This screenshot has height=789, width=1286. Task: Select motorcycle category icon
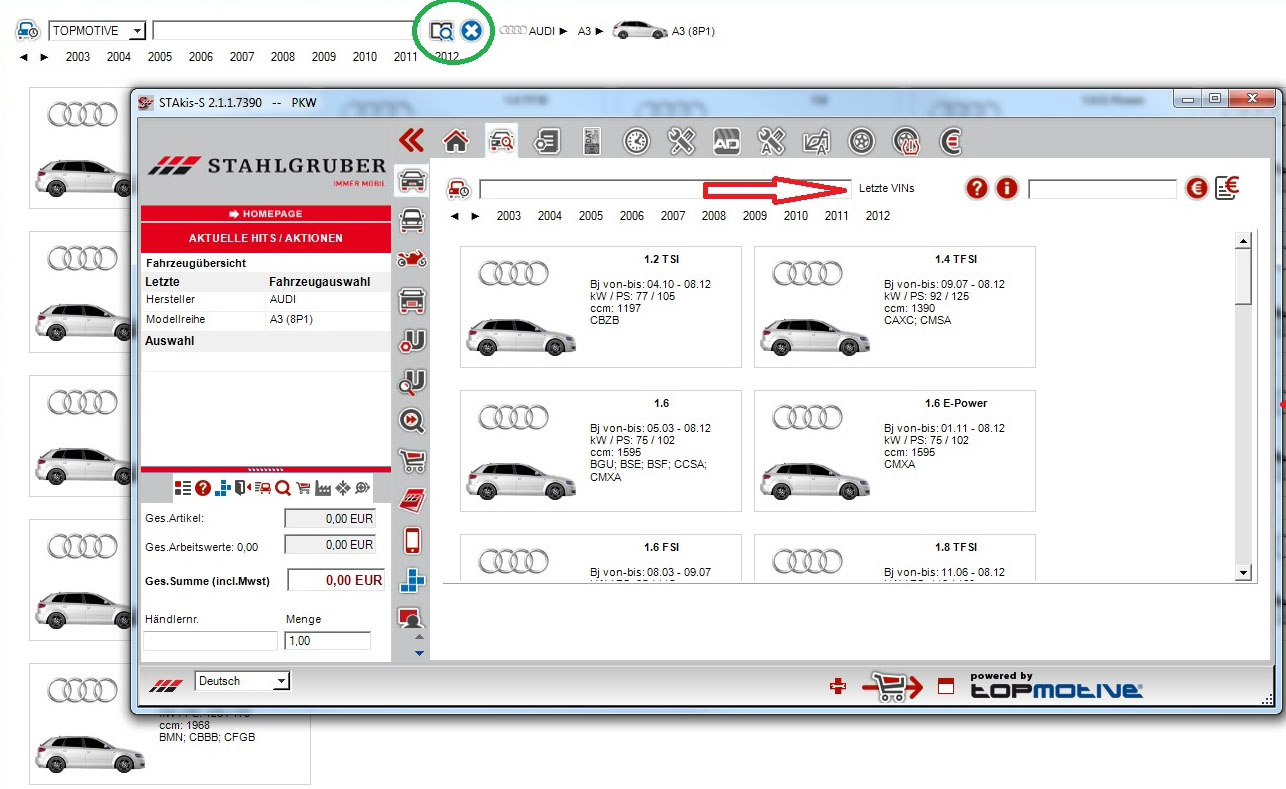click(411, 260)
